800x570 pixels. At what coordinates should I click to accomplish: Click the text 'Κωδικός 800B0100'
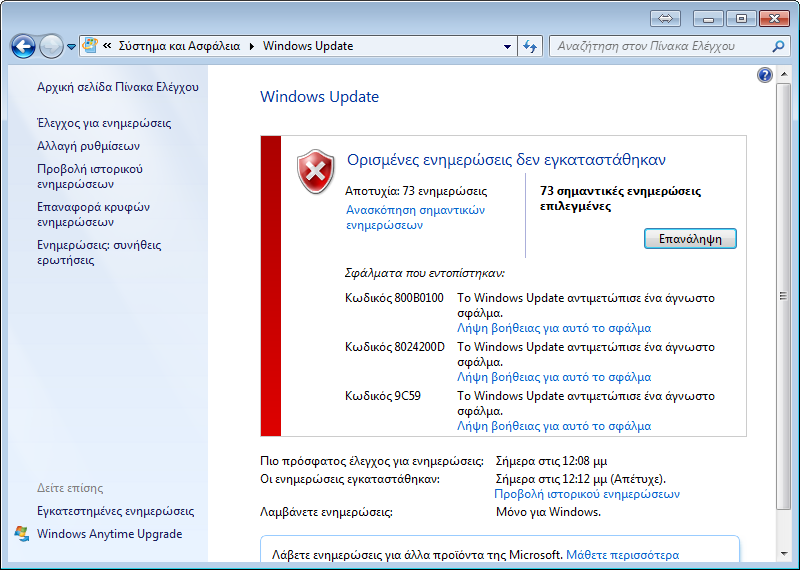point(394,298)
